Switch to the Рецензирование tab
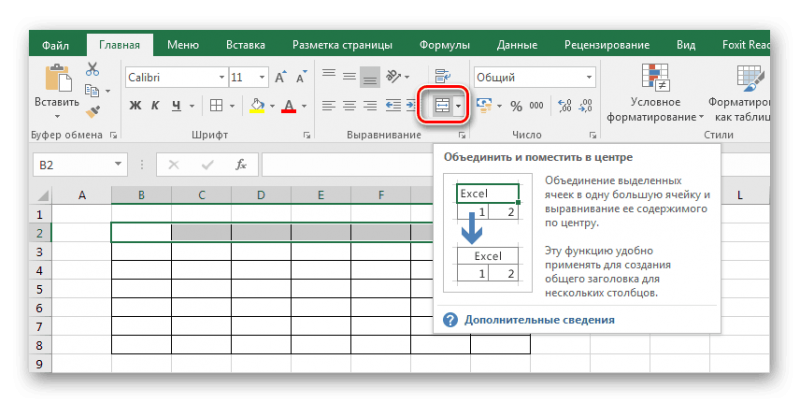800x403 pixels. 607,45
